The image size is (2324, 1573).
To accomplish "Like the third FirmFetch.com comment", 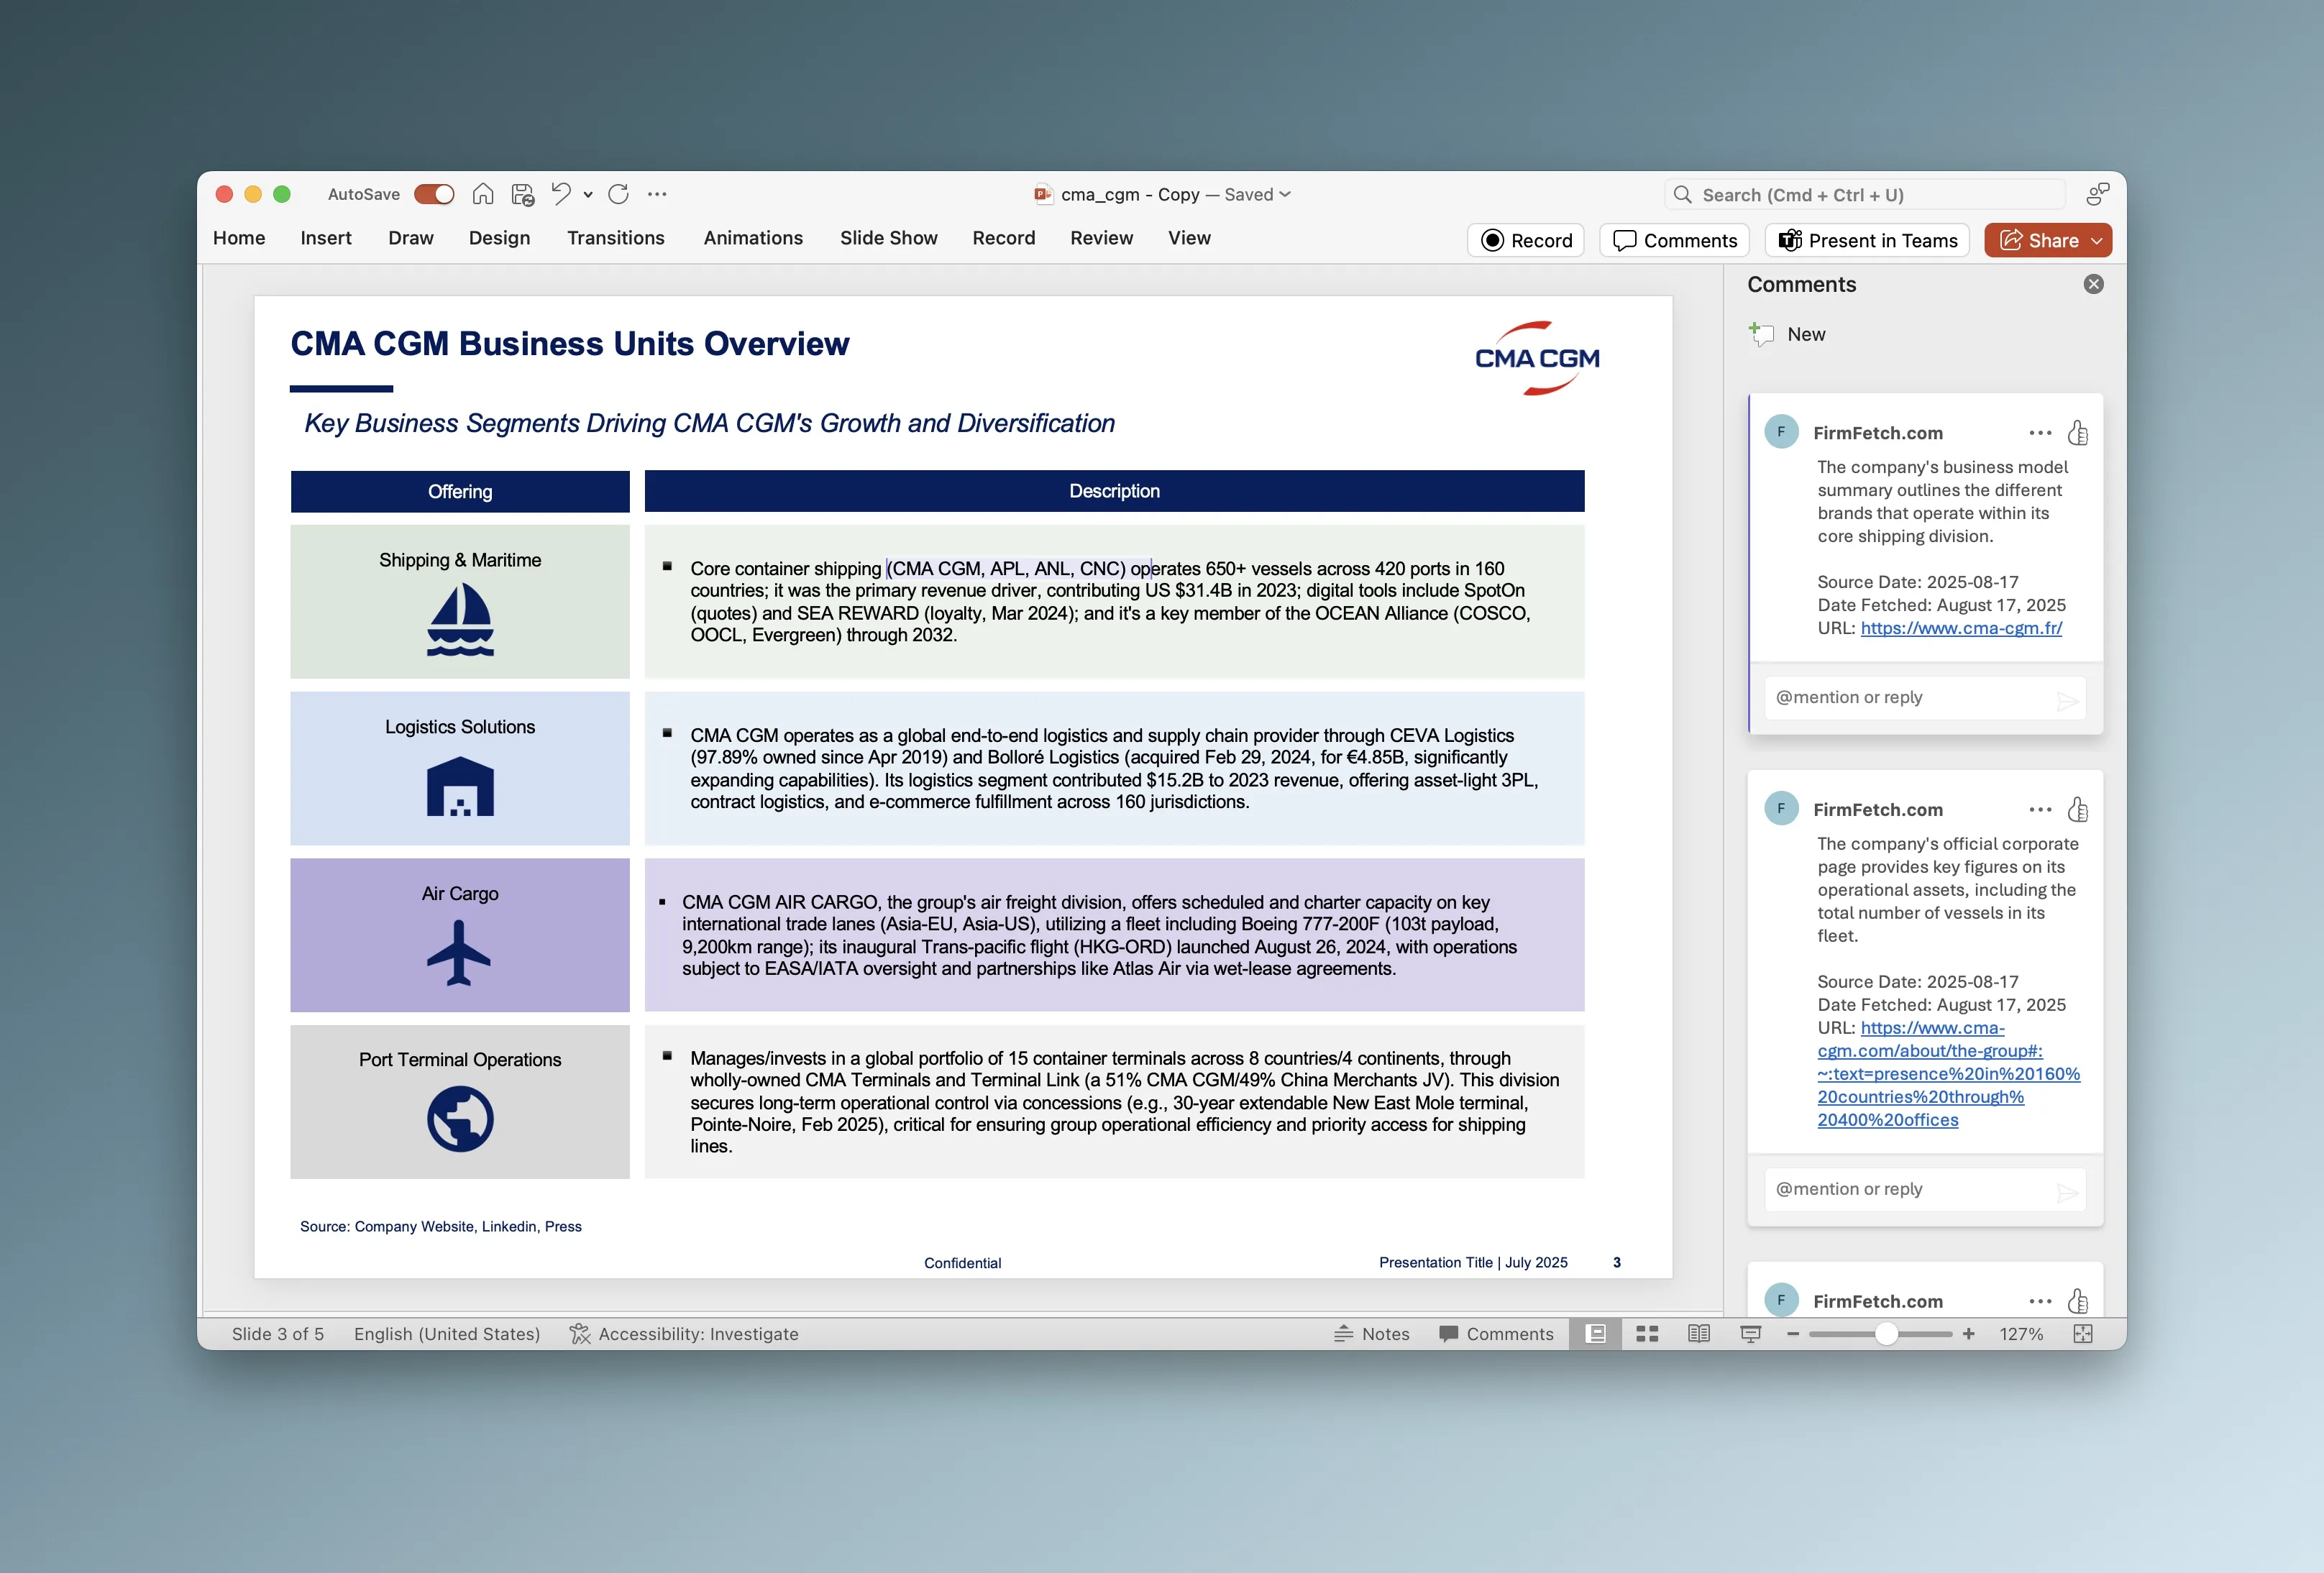I will pyautogui.click(x=2078, y=1301).
